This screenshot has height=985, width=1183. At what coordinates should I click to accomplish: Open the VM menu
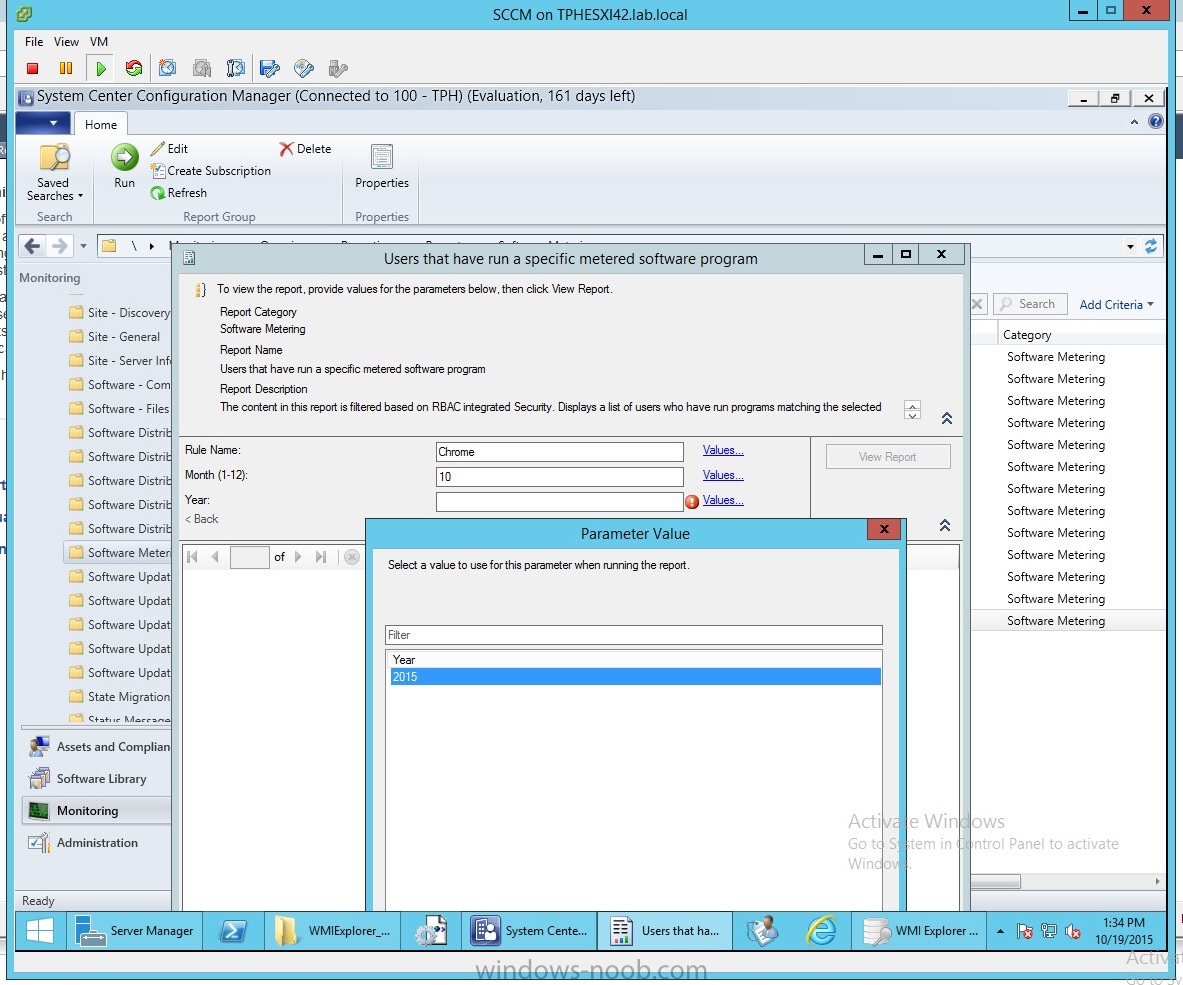click(x=99, y=41)
